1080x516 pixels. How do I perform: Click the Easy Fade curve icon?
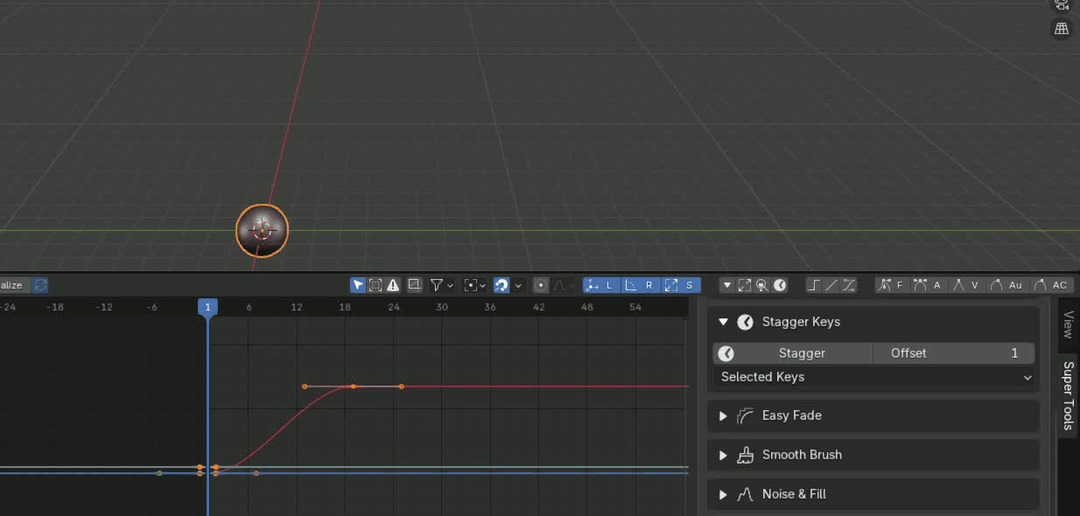745,415
